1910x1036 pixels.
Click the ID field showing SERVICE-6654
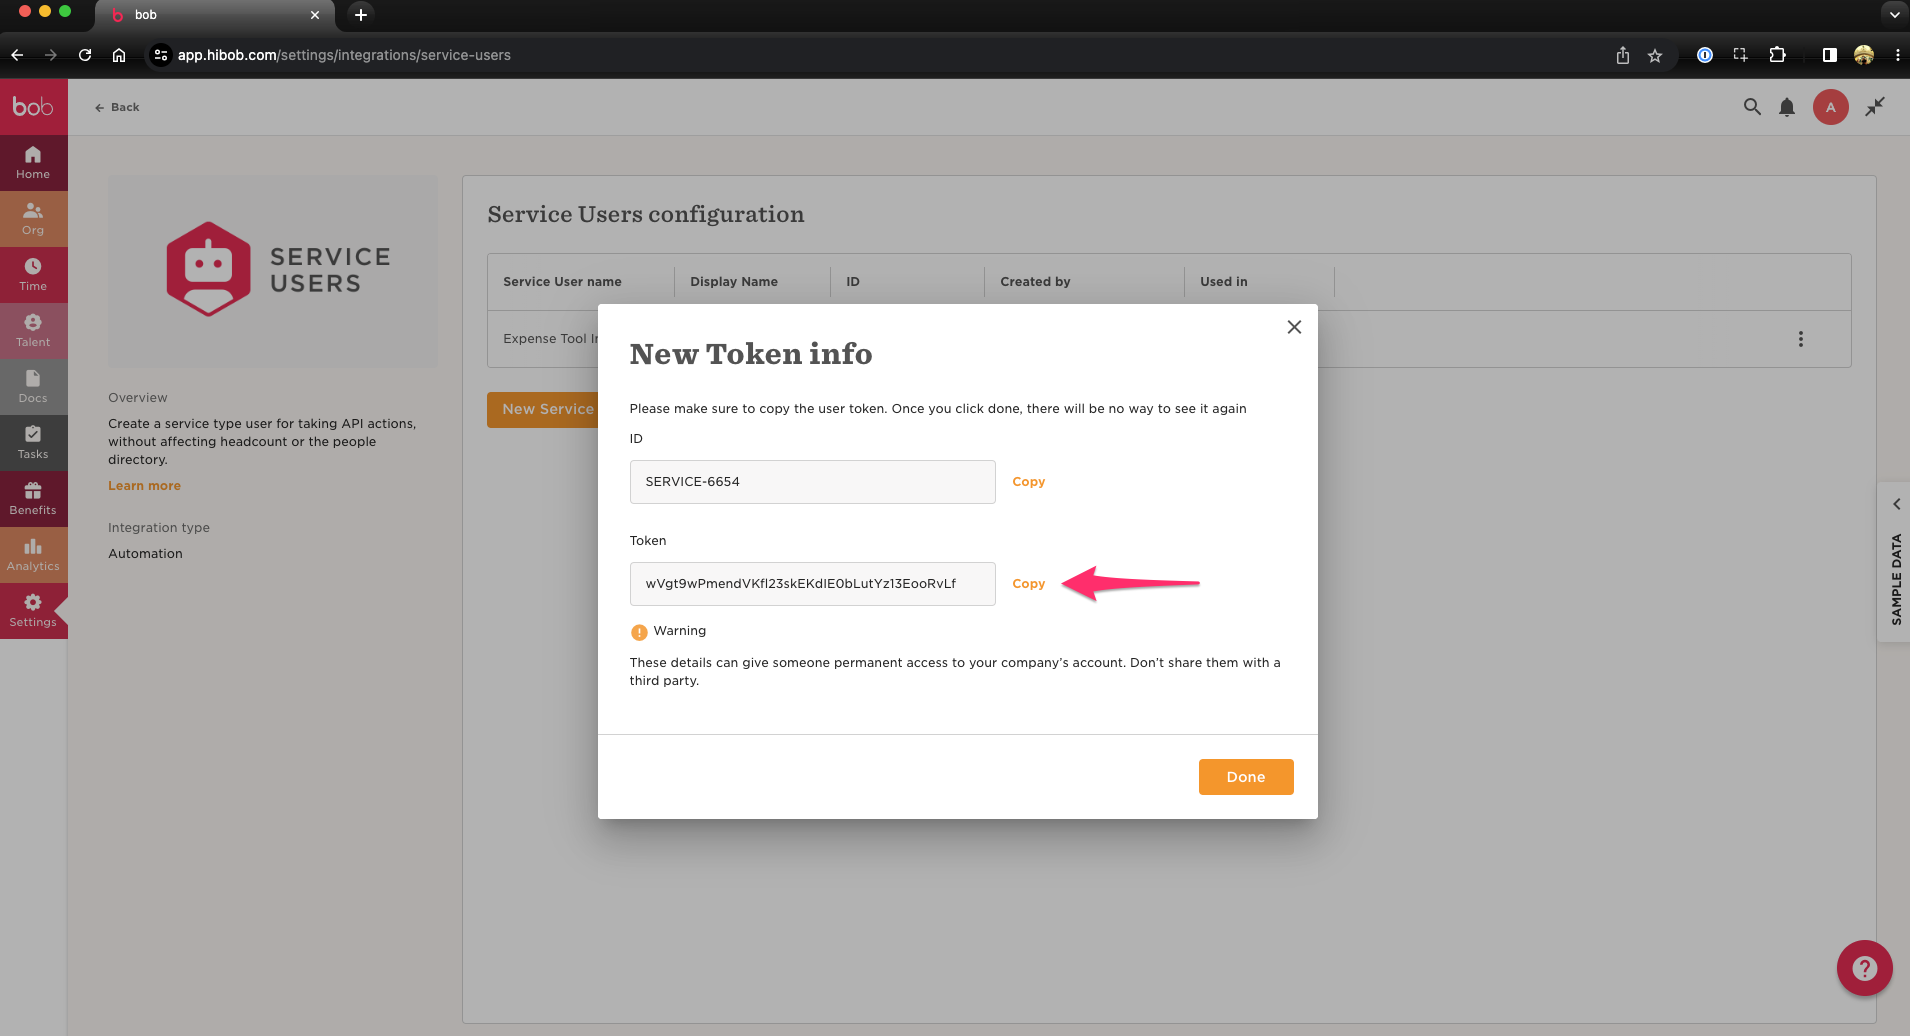pos(812,482)
